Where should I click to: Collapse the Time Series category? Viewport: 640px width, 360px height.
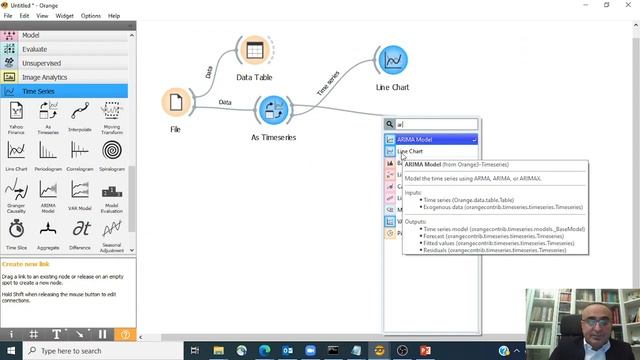pyautogui.click(x=64, y=91)
